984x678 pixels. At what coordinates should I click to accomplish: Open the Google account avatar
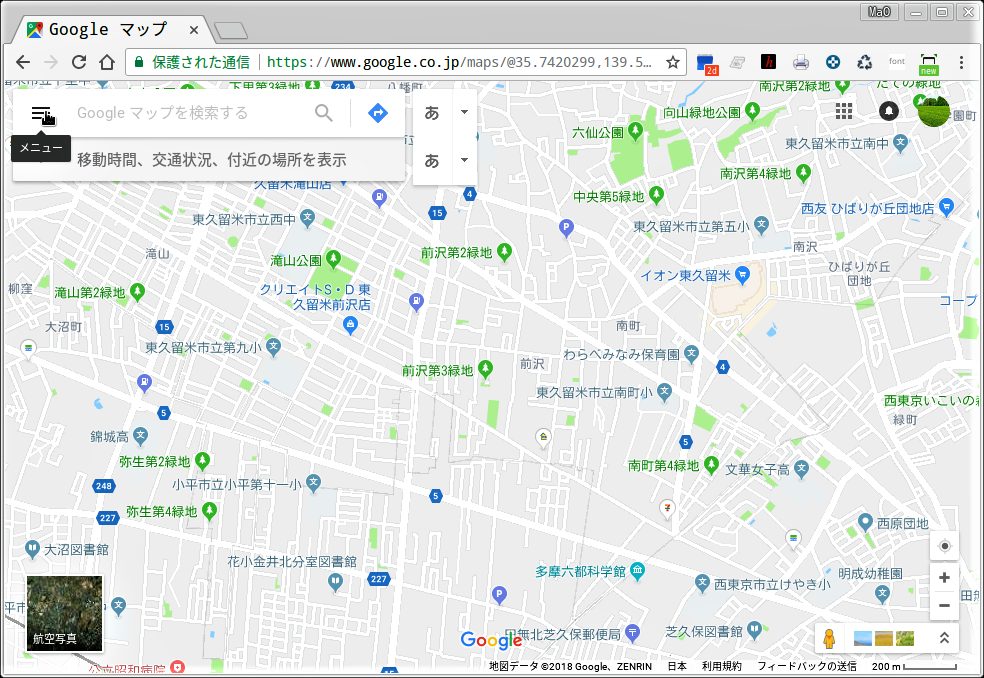[x=933, y=111]
